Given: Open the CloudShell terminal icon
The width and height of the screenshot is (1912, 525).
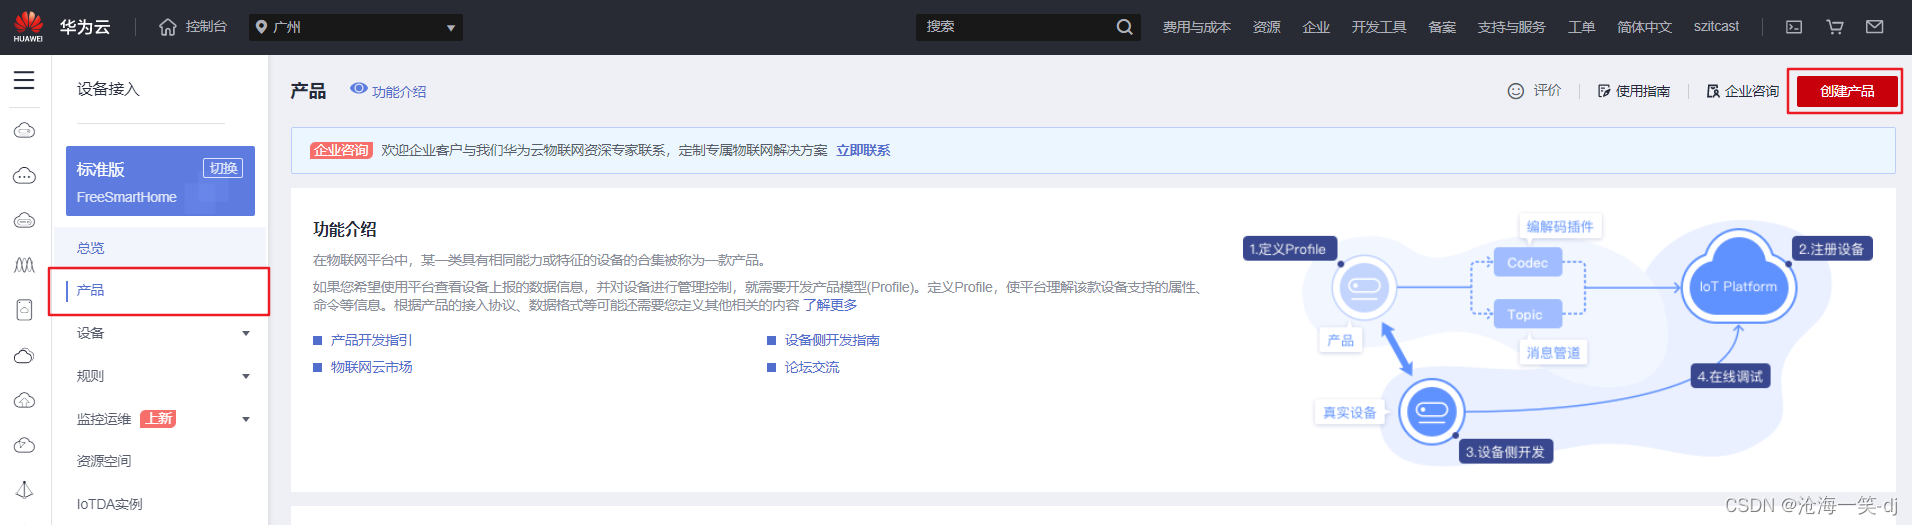Looking at the screenshot, I should tap(1794, 27).
